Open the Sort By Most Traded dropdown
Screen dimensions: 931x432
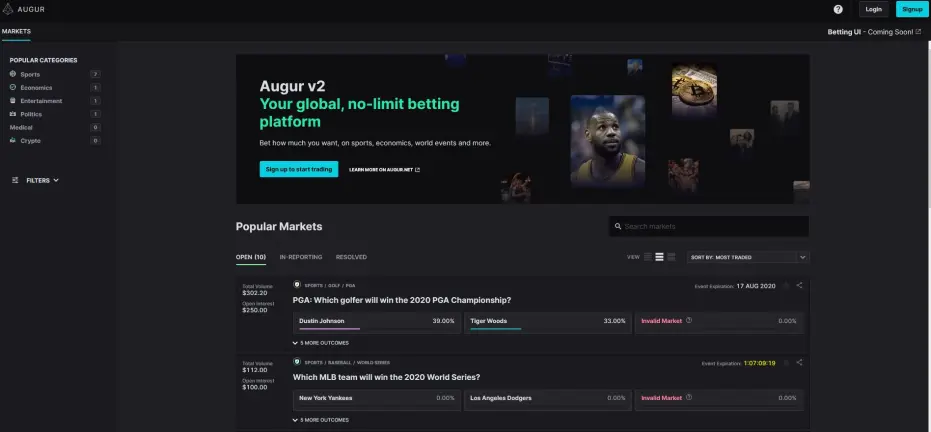[748, 257]
